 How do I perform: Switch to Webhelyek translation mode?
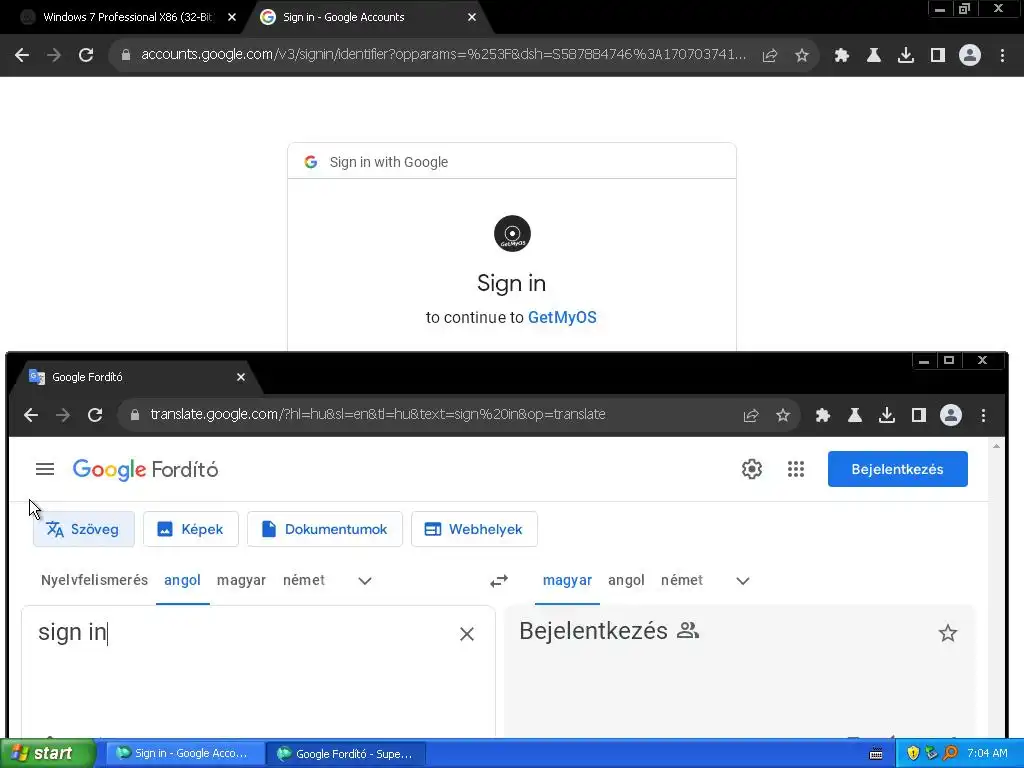pyautogui.click(x=474, y=529)
